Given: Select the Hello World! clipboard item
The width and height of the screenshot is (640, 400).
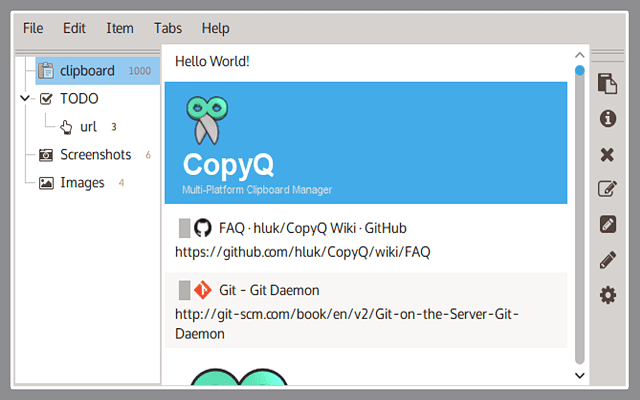Looking at the screenshot, I should [212, 62].
